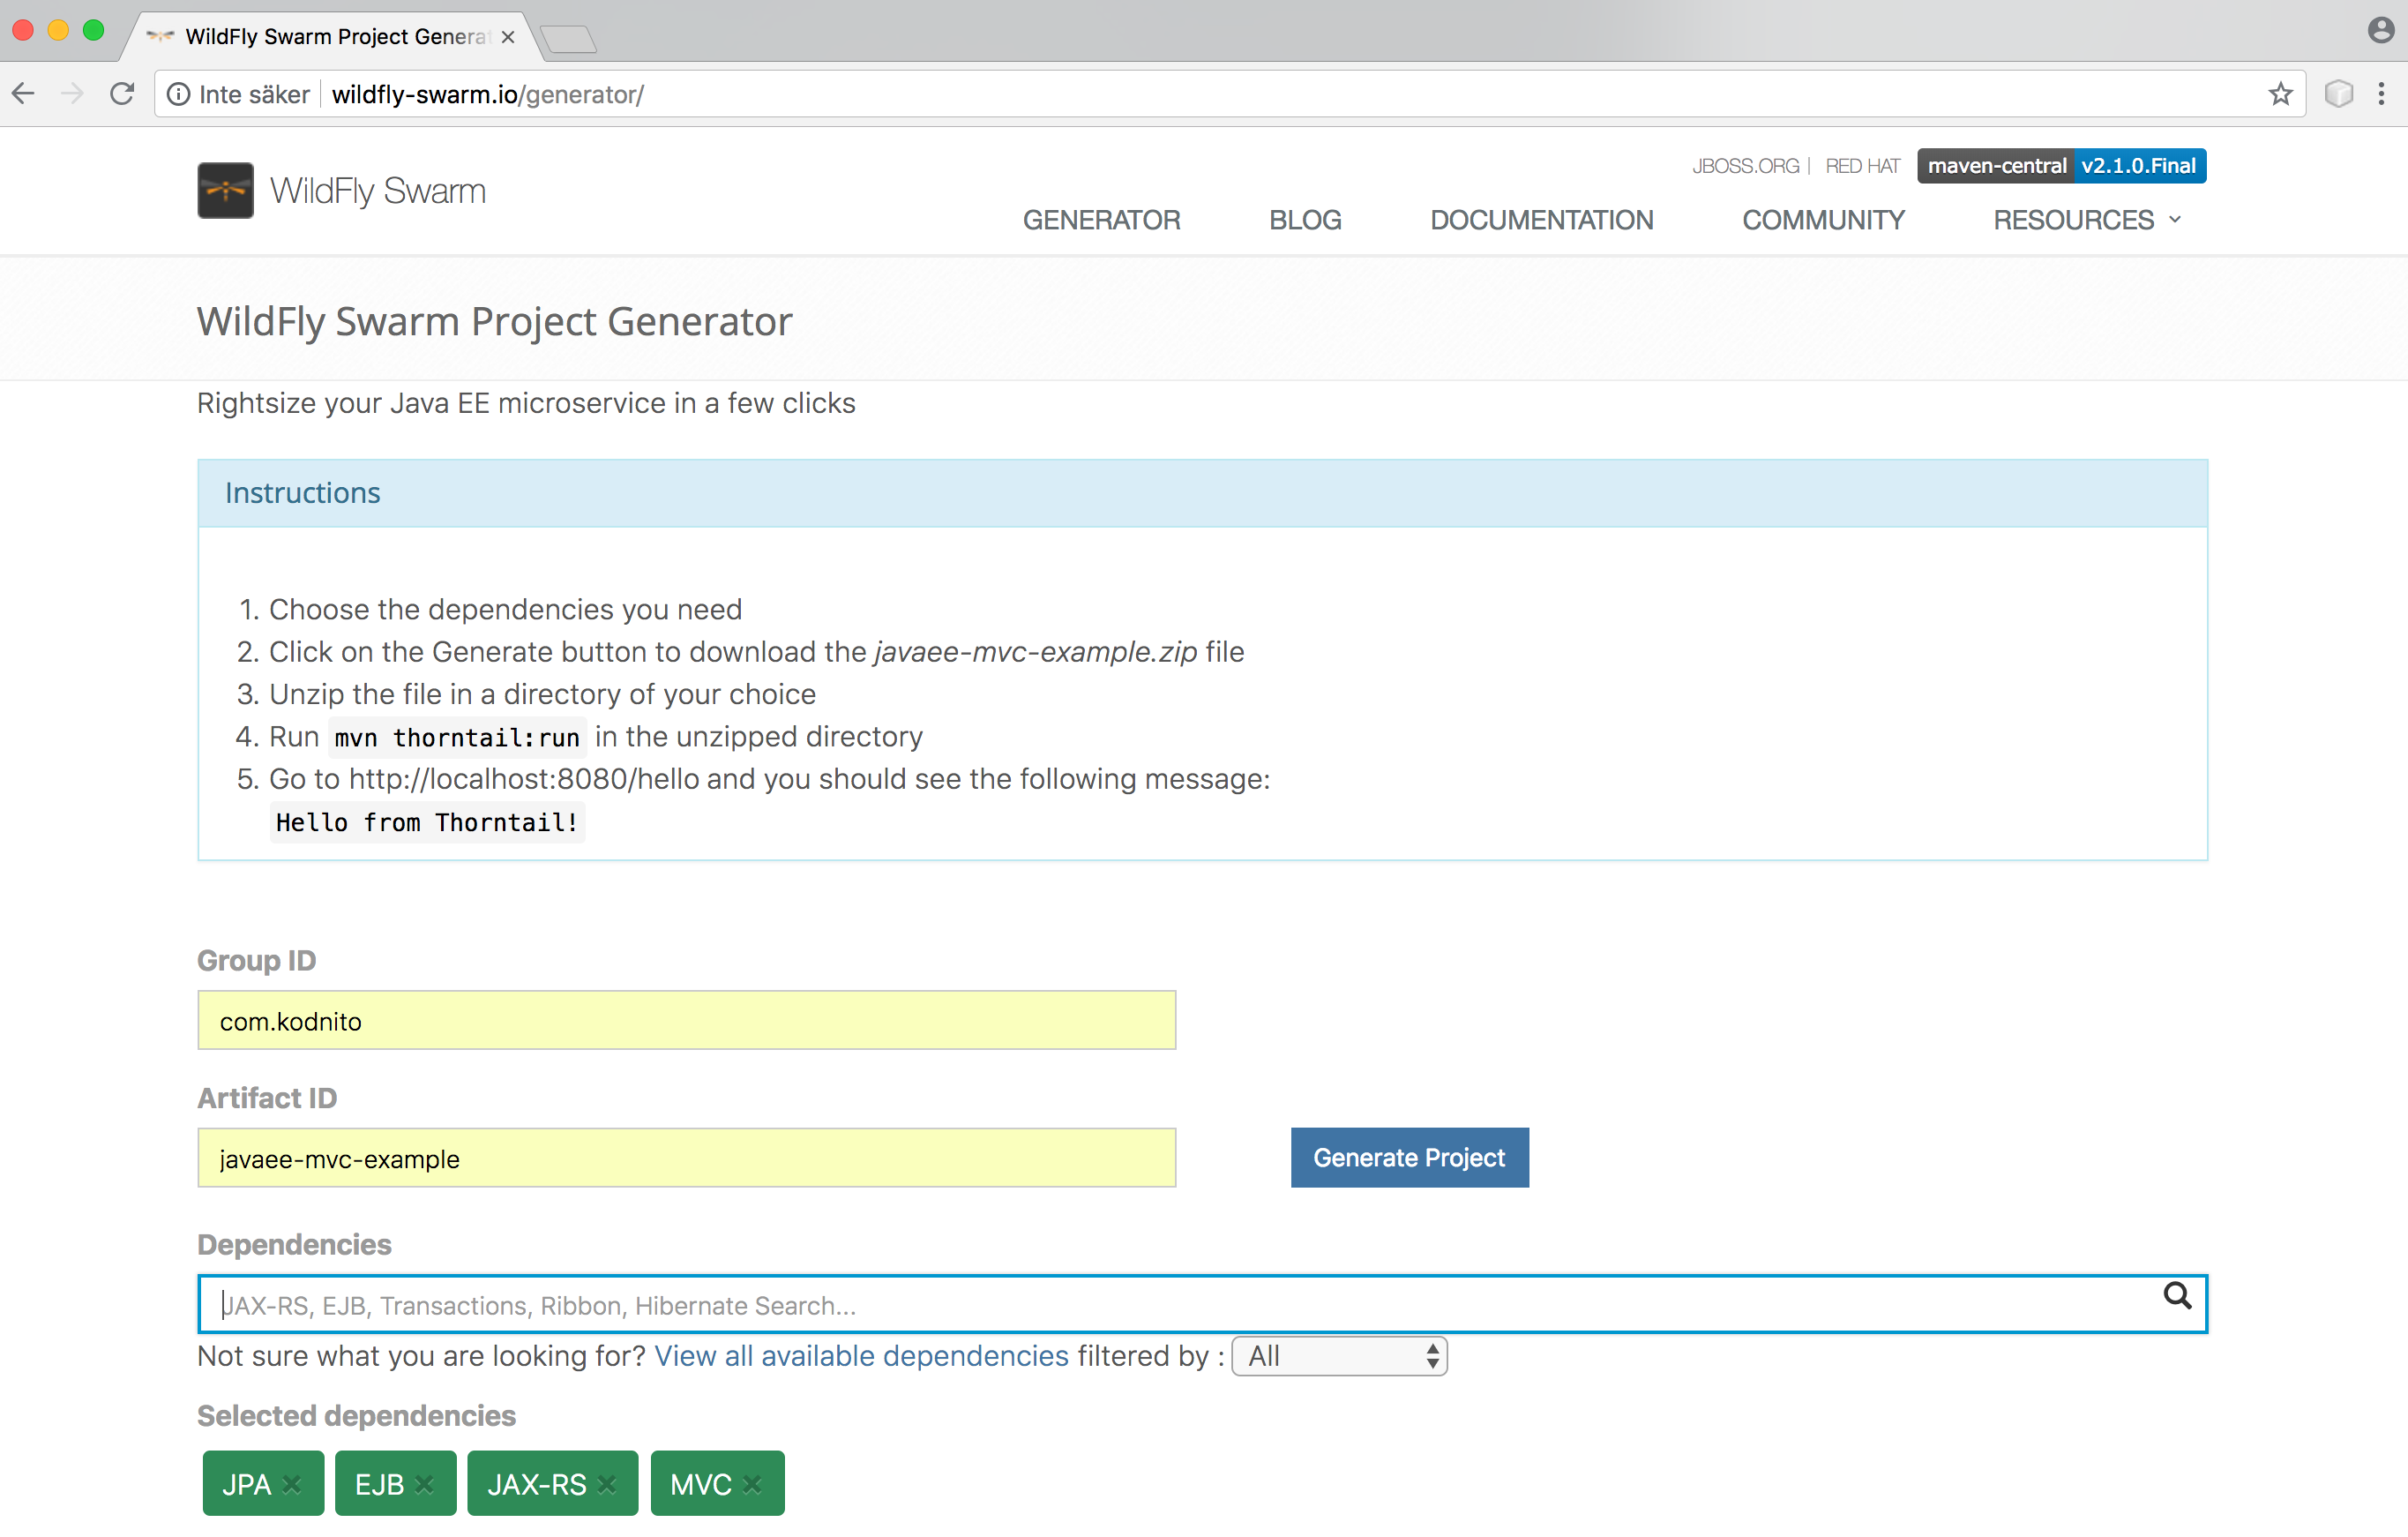Open the DOCUMENTATION nav item
The height and width of the screenshot is (1537, 2408).
pos(1541,220)
